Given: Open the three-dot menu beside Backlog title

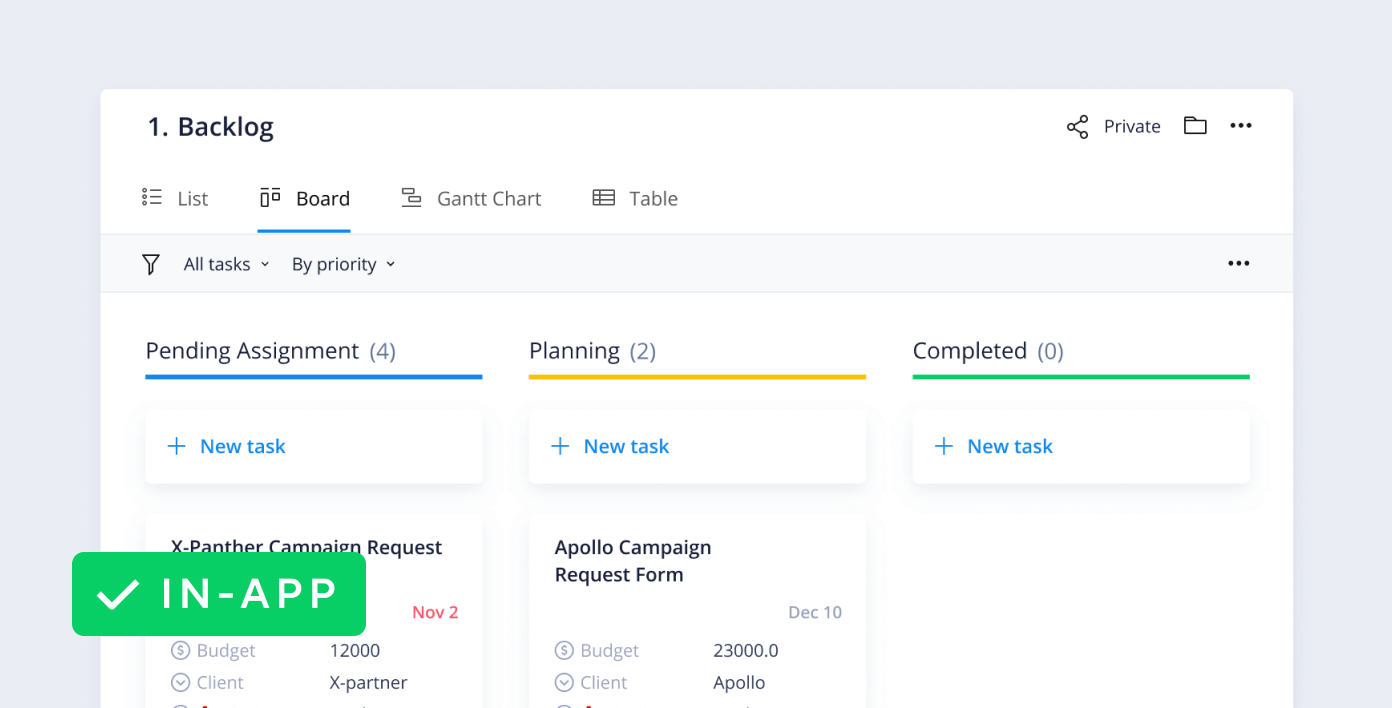Looking at the screenshot, I should point(1241,126).
